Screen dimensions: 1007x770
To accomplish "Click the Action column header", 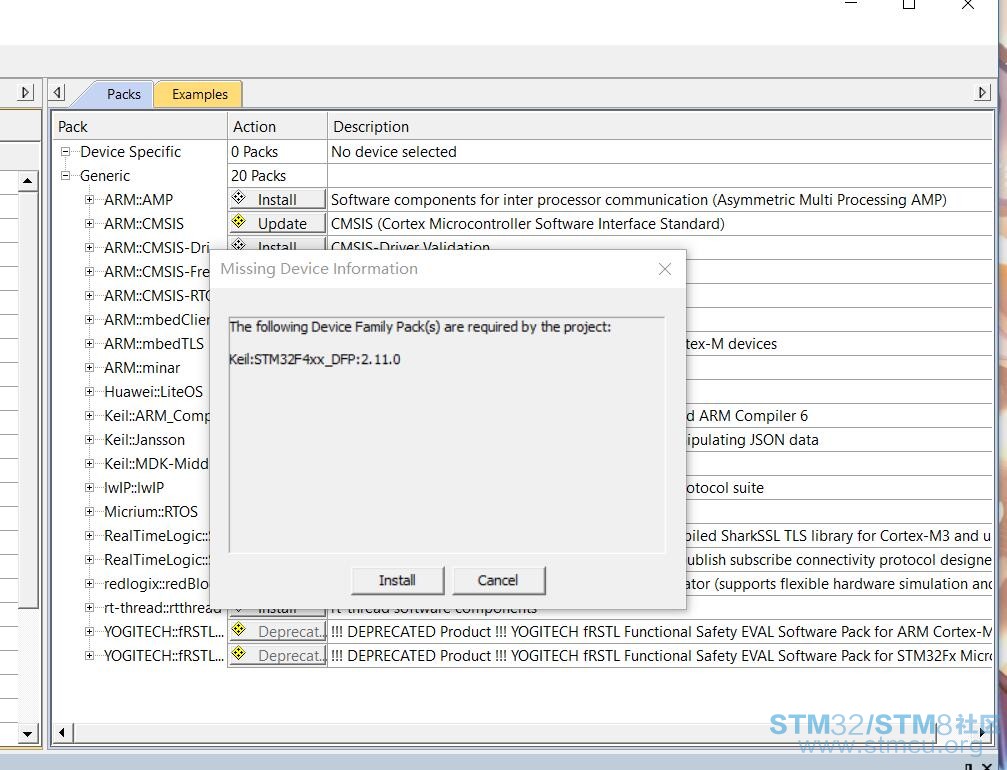I will [277, 127].
